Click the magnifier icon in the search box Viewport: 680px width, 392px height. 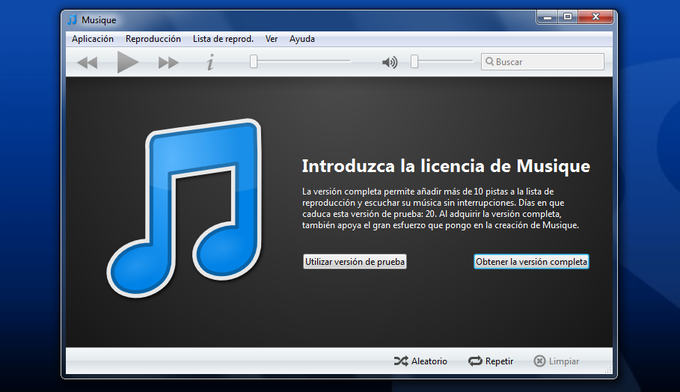click(489, 62)
